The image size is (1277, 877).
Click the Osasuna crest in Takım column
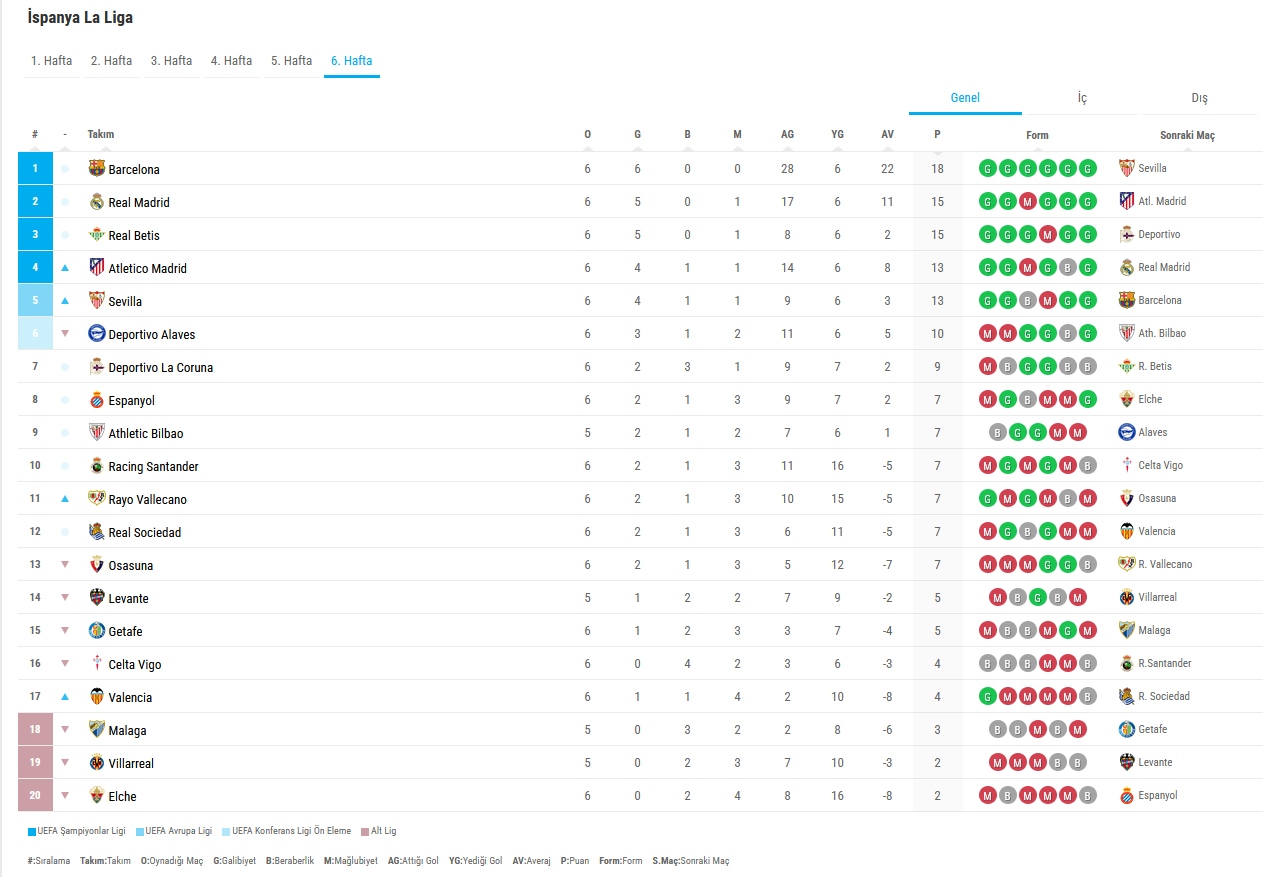point(97,564)
